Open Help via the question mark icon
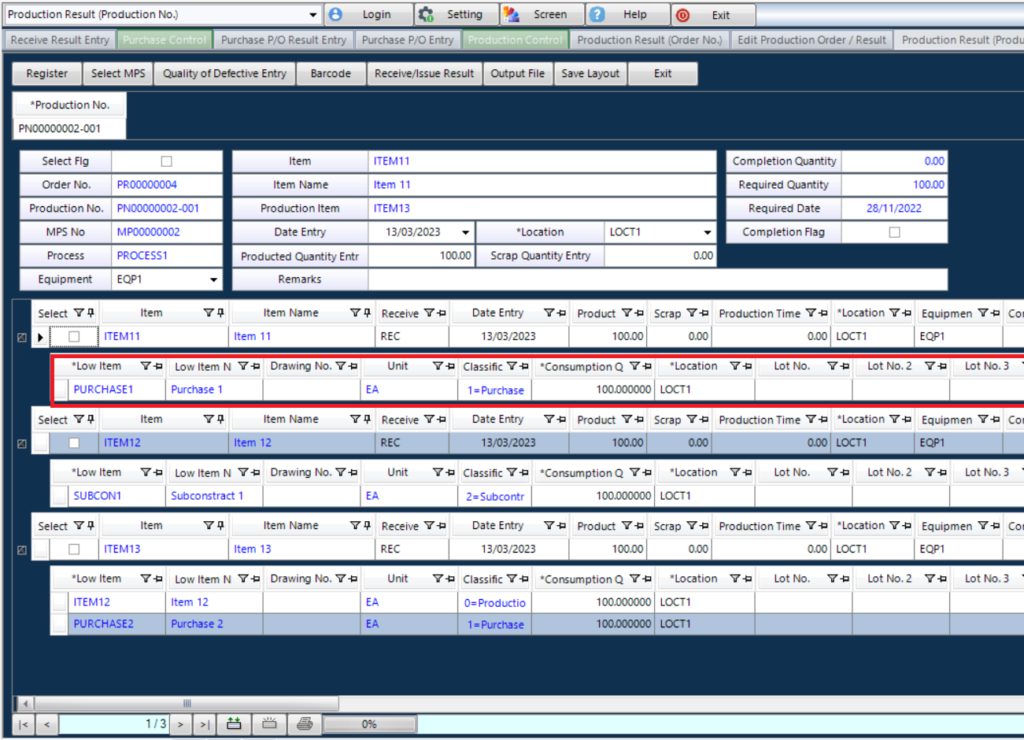 [x=597, y=14]
